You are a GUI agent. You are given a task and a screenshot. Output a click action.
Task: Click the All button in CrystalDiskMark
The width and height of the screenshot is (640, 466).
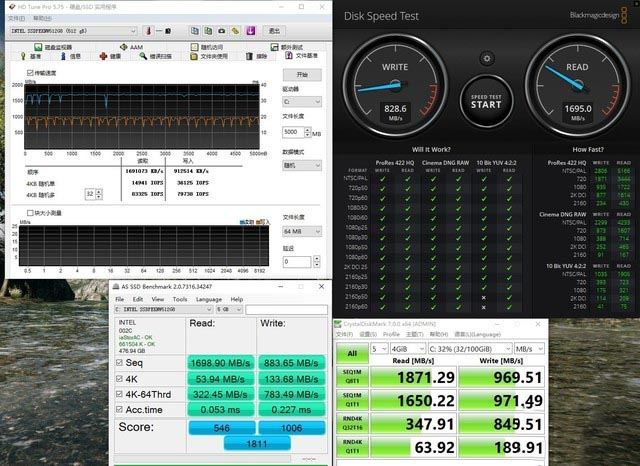pyautogui.click(x=352, y=353)
